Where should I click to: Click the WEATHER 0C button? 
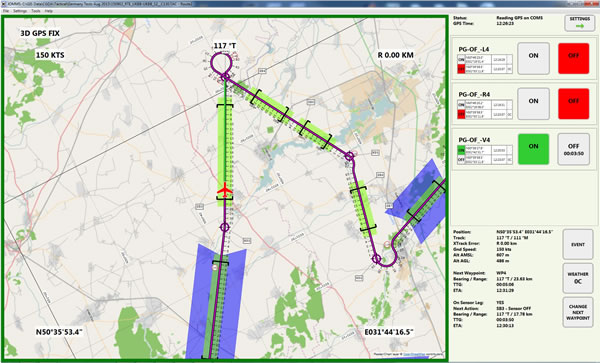click(578, 278)
